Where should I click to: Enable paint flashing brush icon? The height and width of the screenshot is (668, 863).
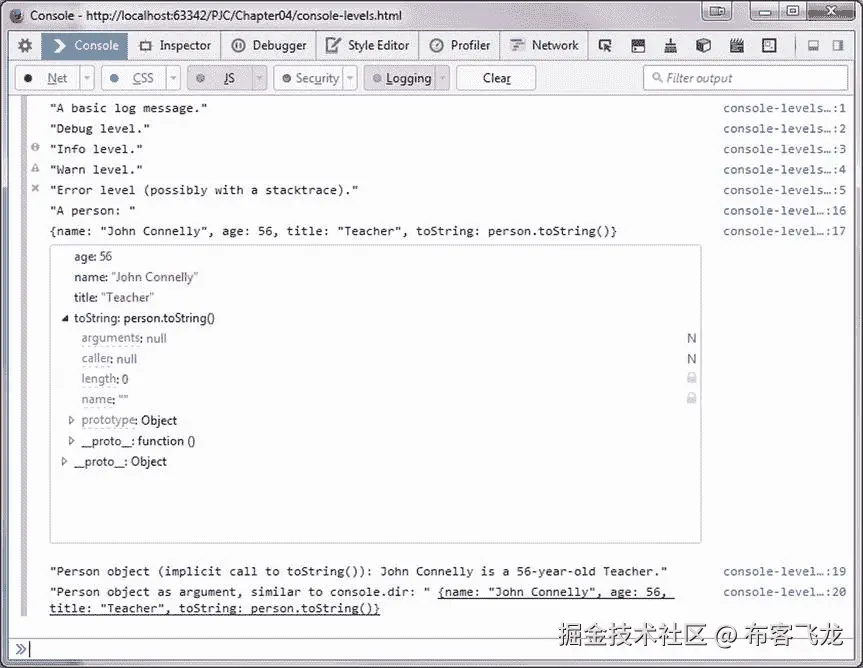click(x=670, y=46)
